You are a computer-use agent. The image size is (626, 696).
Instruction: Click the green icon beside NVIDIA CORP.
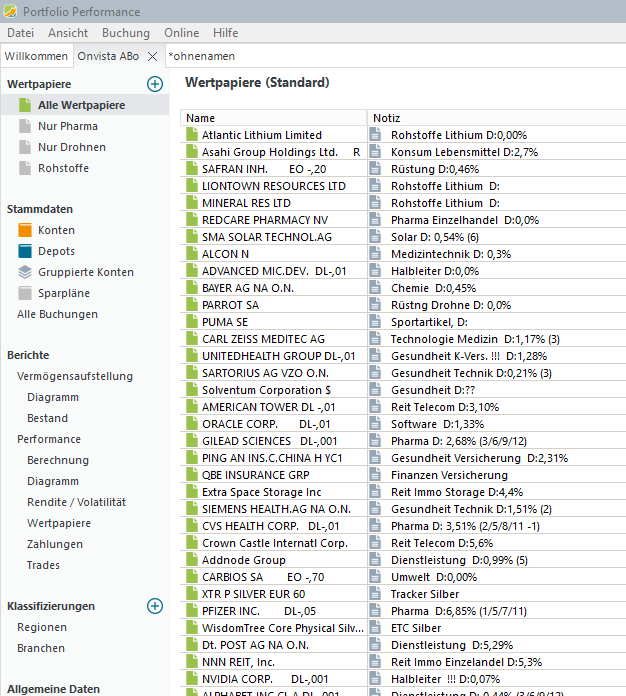pos(192,679)
